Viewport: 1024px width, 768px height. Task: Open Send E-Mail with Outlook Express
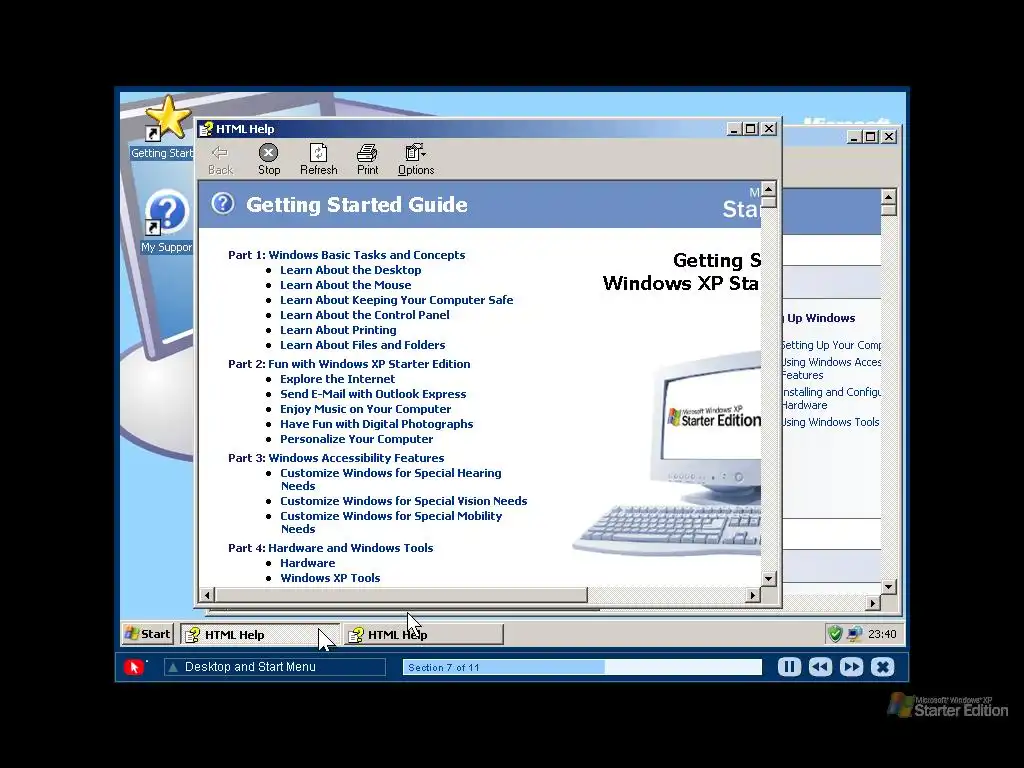pyautogui.click(x=373, y=394)
